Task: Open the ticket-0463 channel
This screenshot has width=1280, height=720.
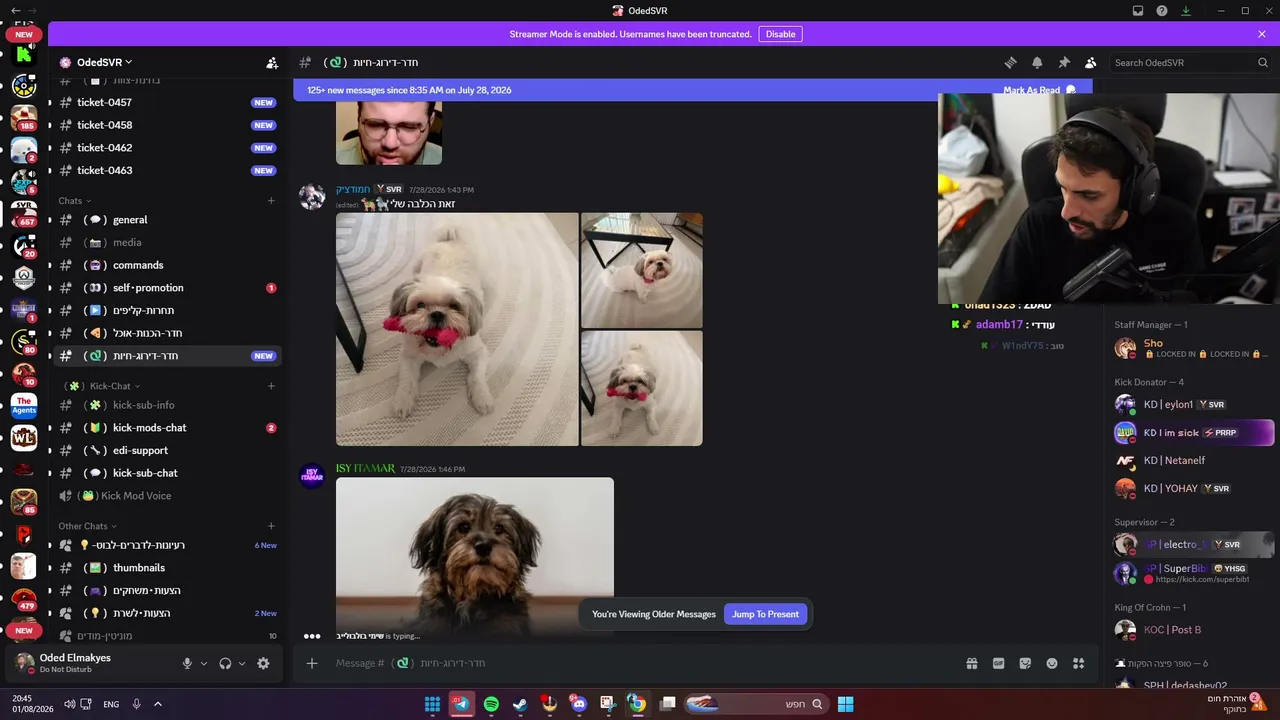Action: click(x=167, y=170)
